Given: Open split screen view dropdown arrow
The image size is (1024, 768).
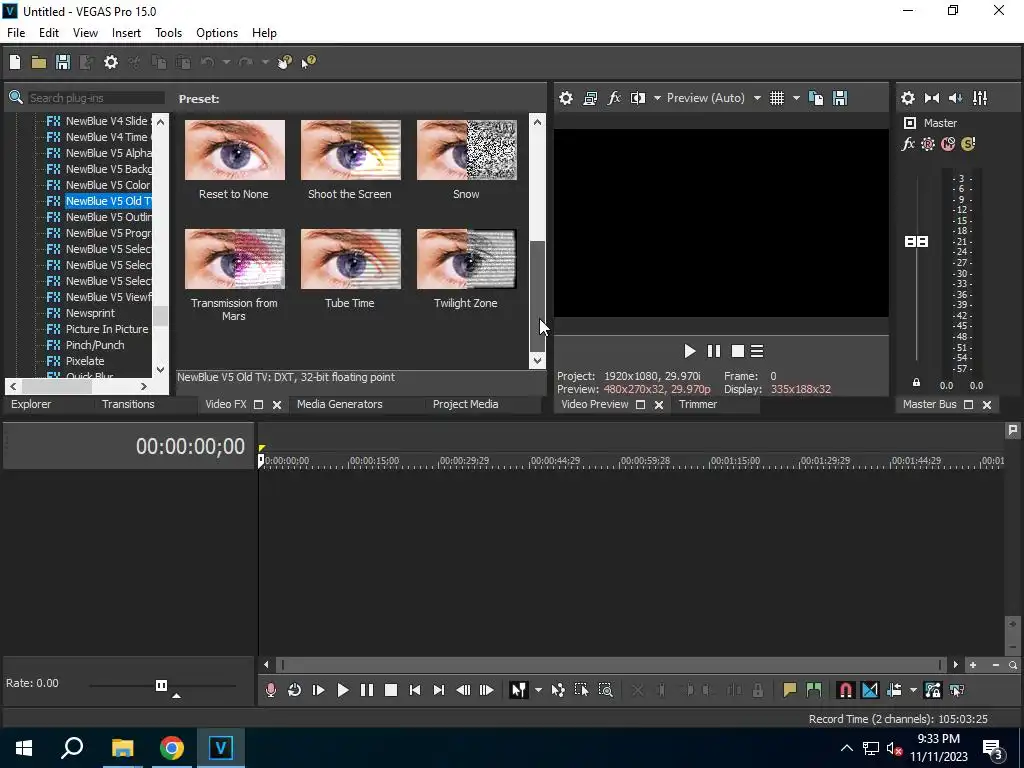Looking at the screenshot, I should [657, 98].
